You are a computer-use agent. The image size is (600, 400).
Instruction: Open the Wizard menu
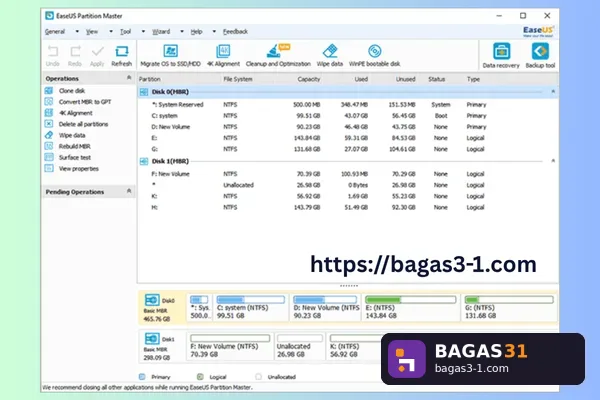pos(161,31)
